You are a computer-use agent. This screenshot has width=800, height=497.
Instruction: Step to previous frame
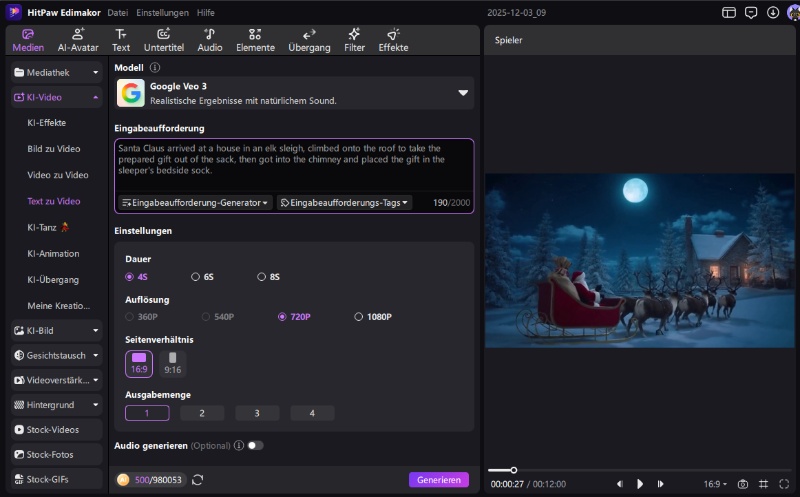point(619,484)
